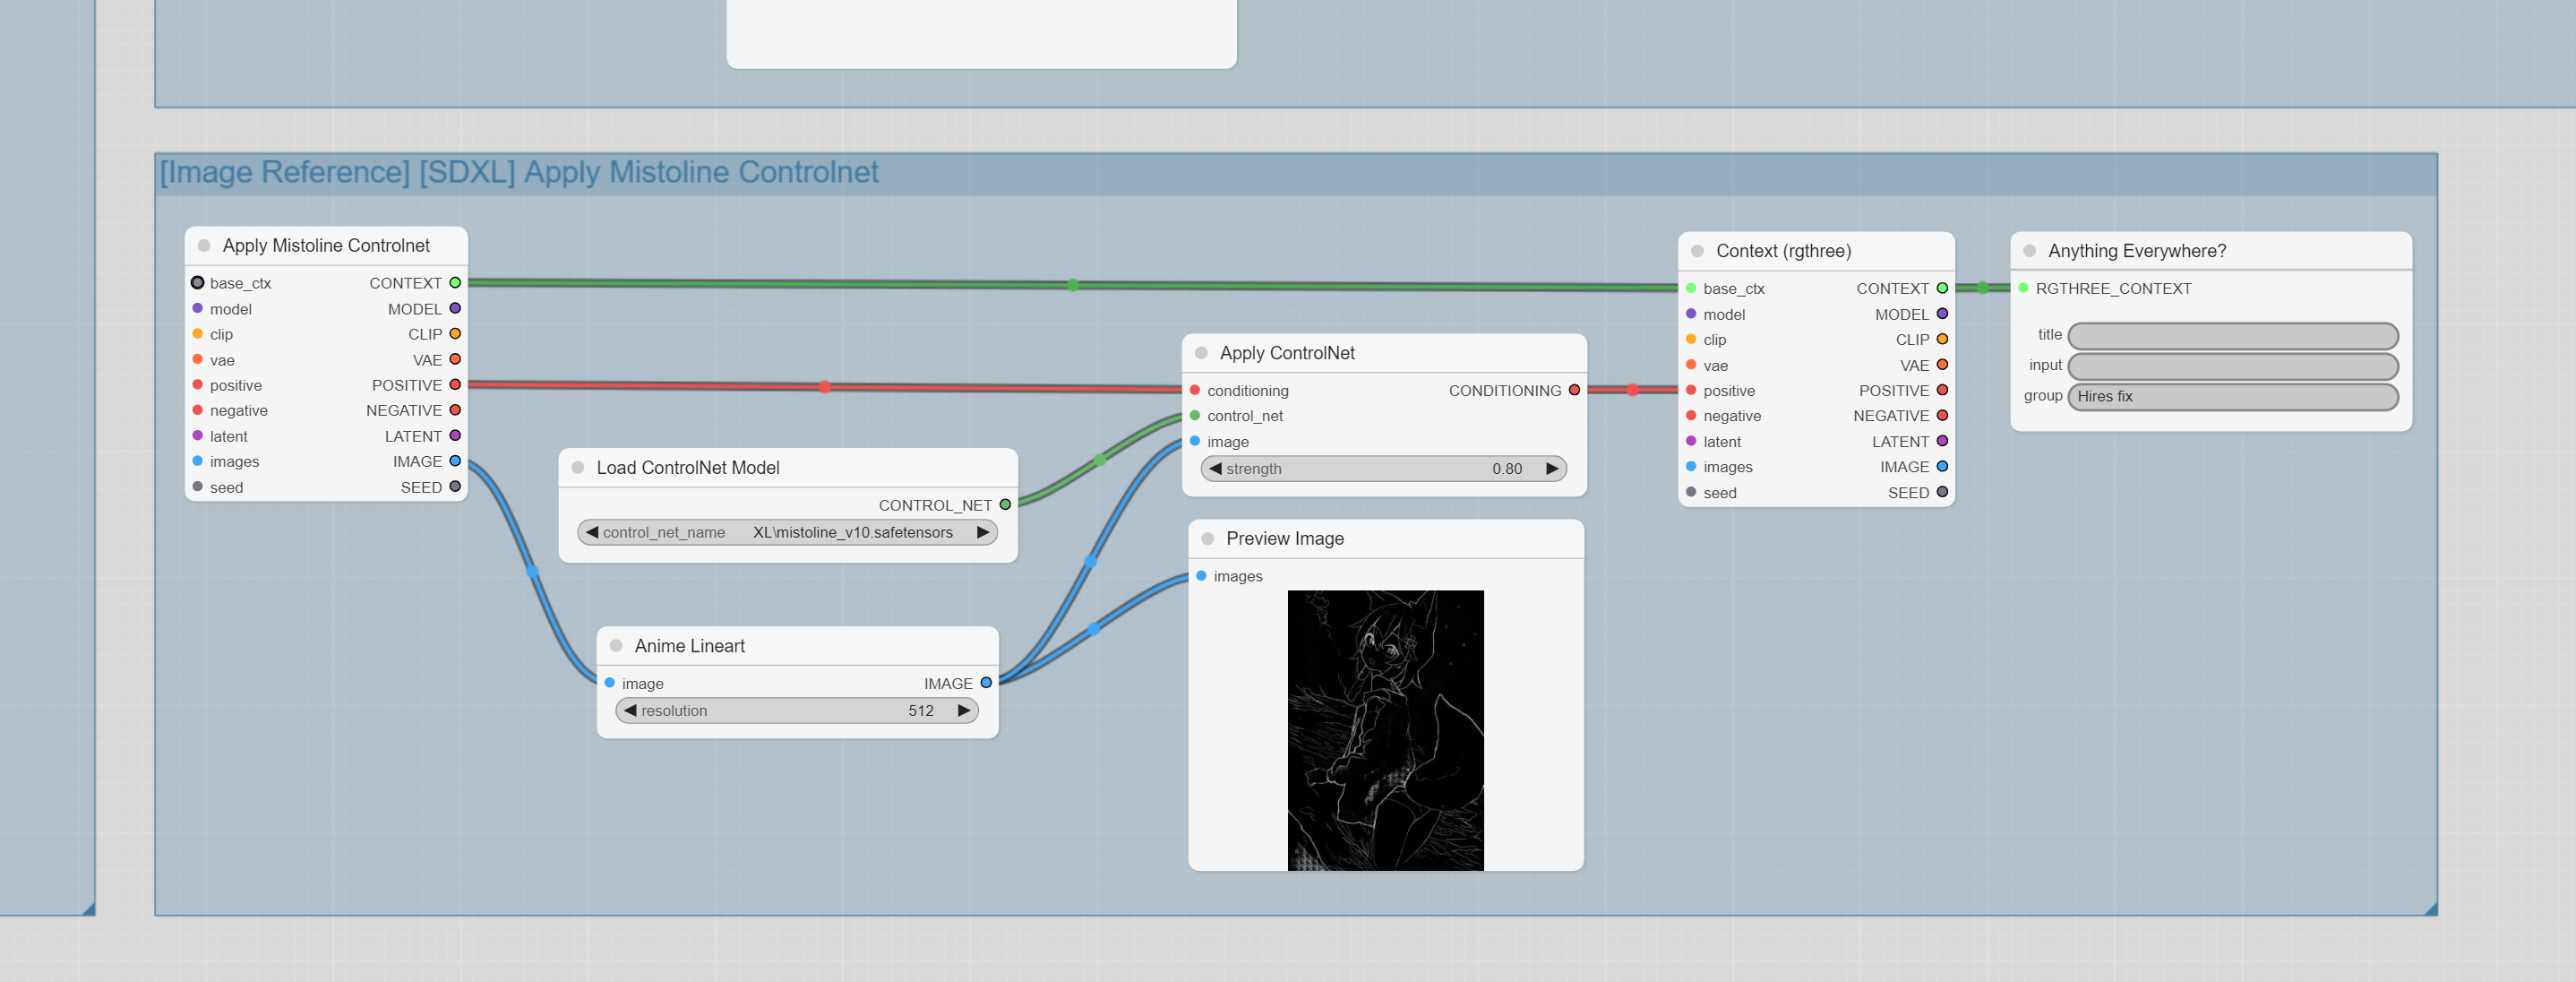
Task: Click the input text field
Action: coord(2232,366)
